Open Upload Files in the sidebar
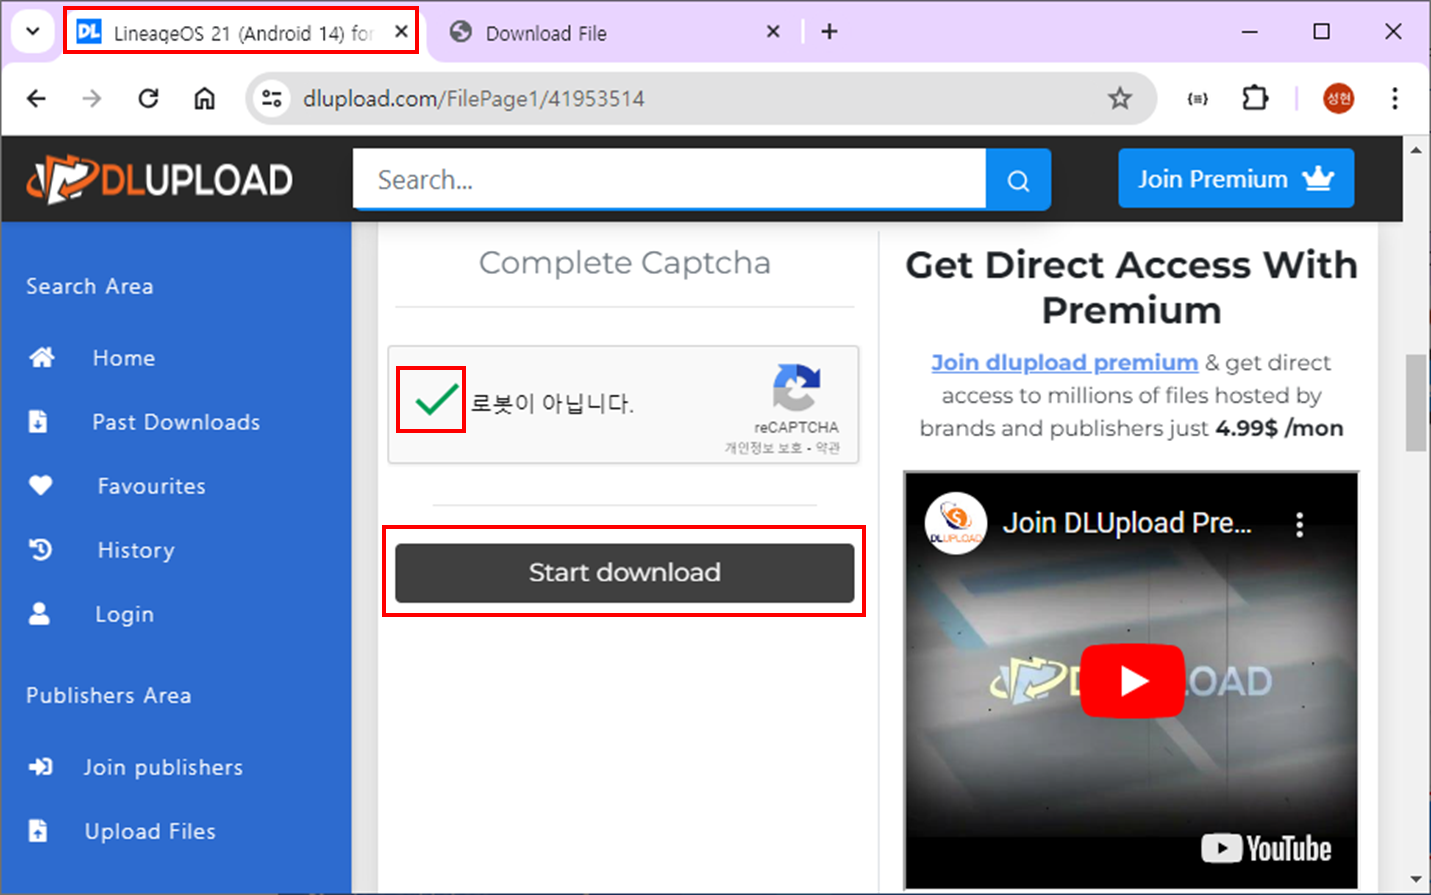1431x895 pixels. click(150, 831)
